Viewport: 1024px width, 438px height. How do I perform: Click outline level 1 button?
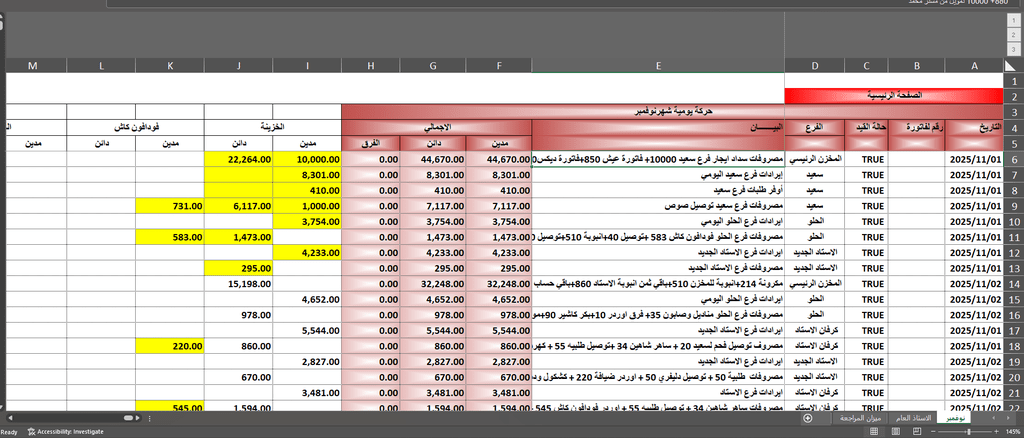(1012, 19)
